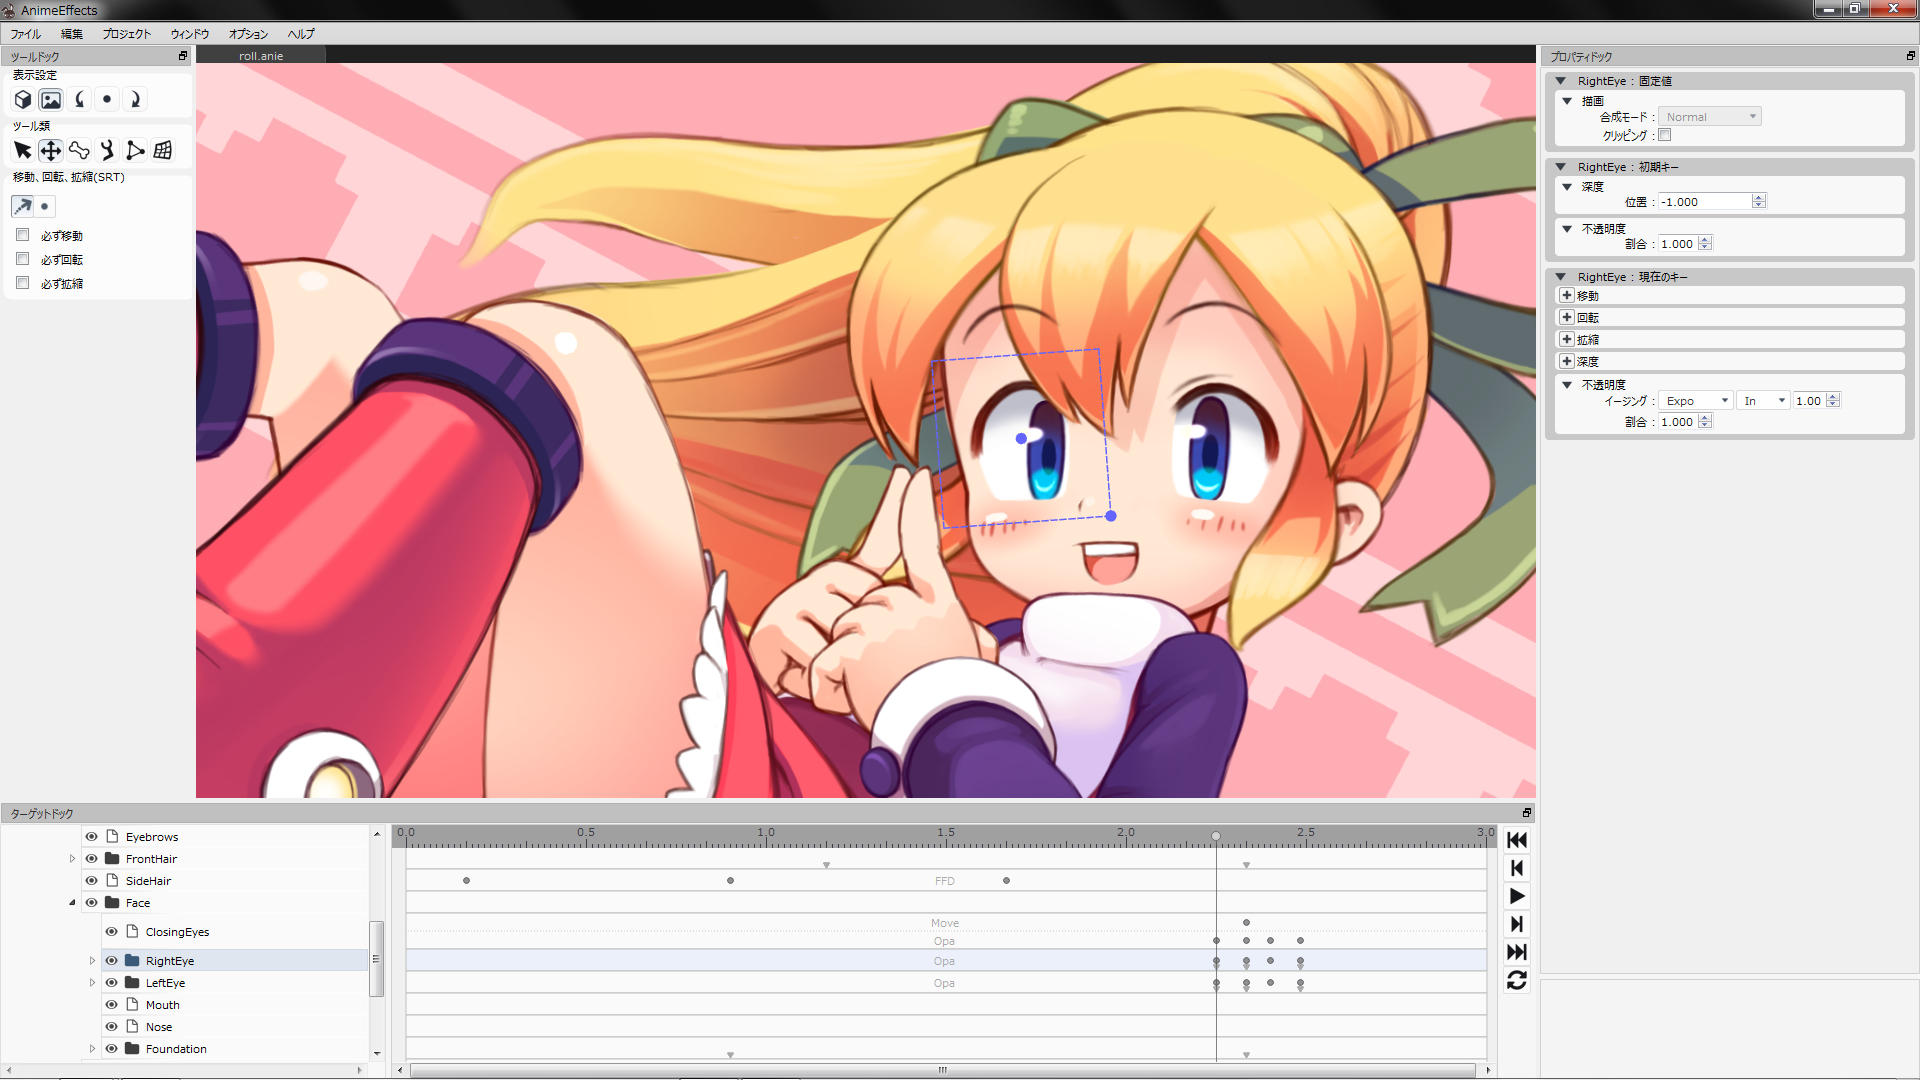Screen dimensions: 1920x1080
Task: Toggle visibility of RightEye folder
Action: coord(111,961)
